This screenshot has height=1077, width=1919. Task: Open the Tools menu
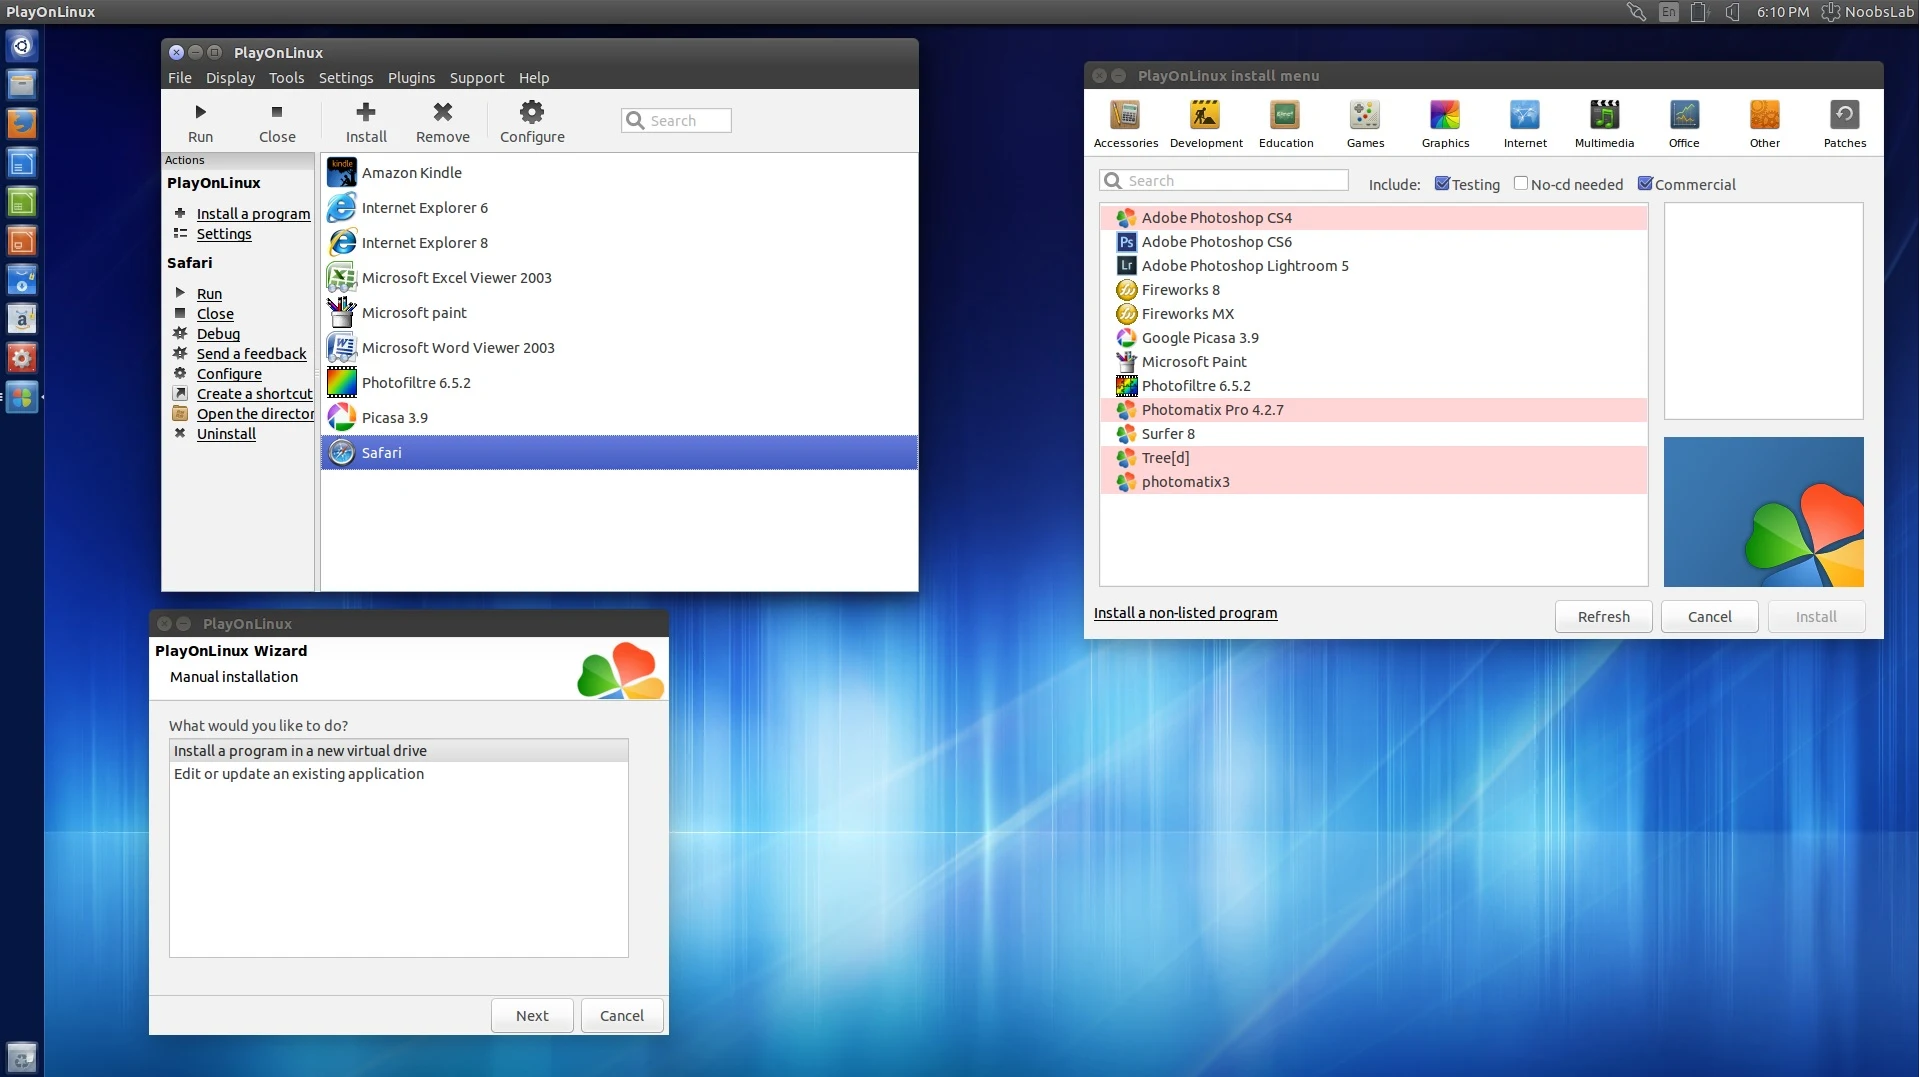[286, 78]
